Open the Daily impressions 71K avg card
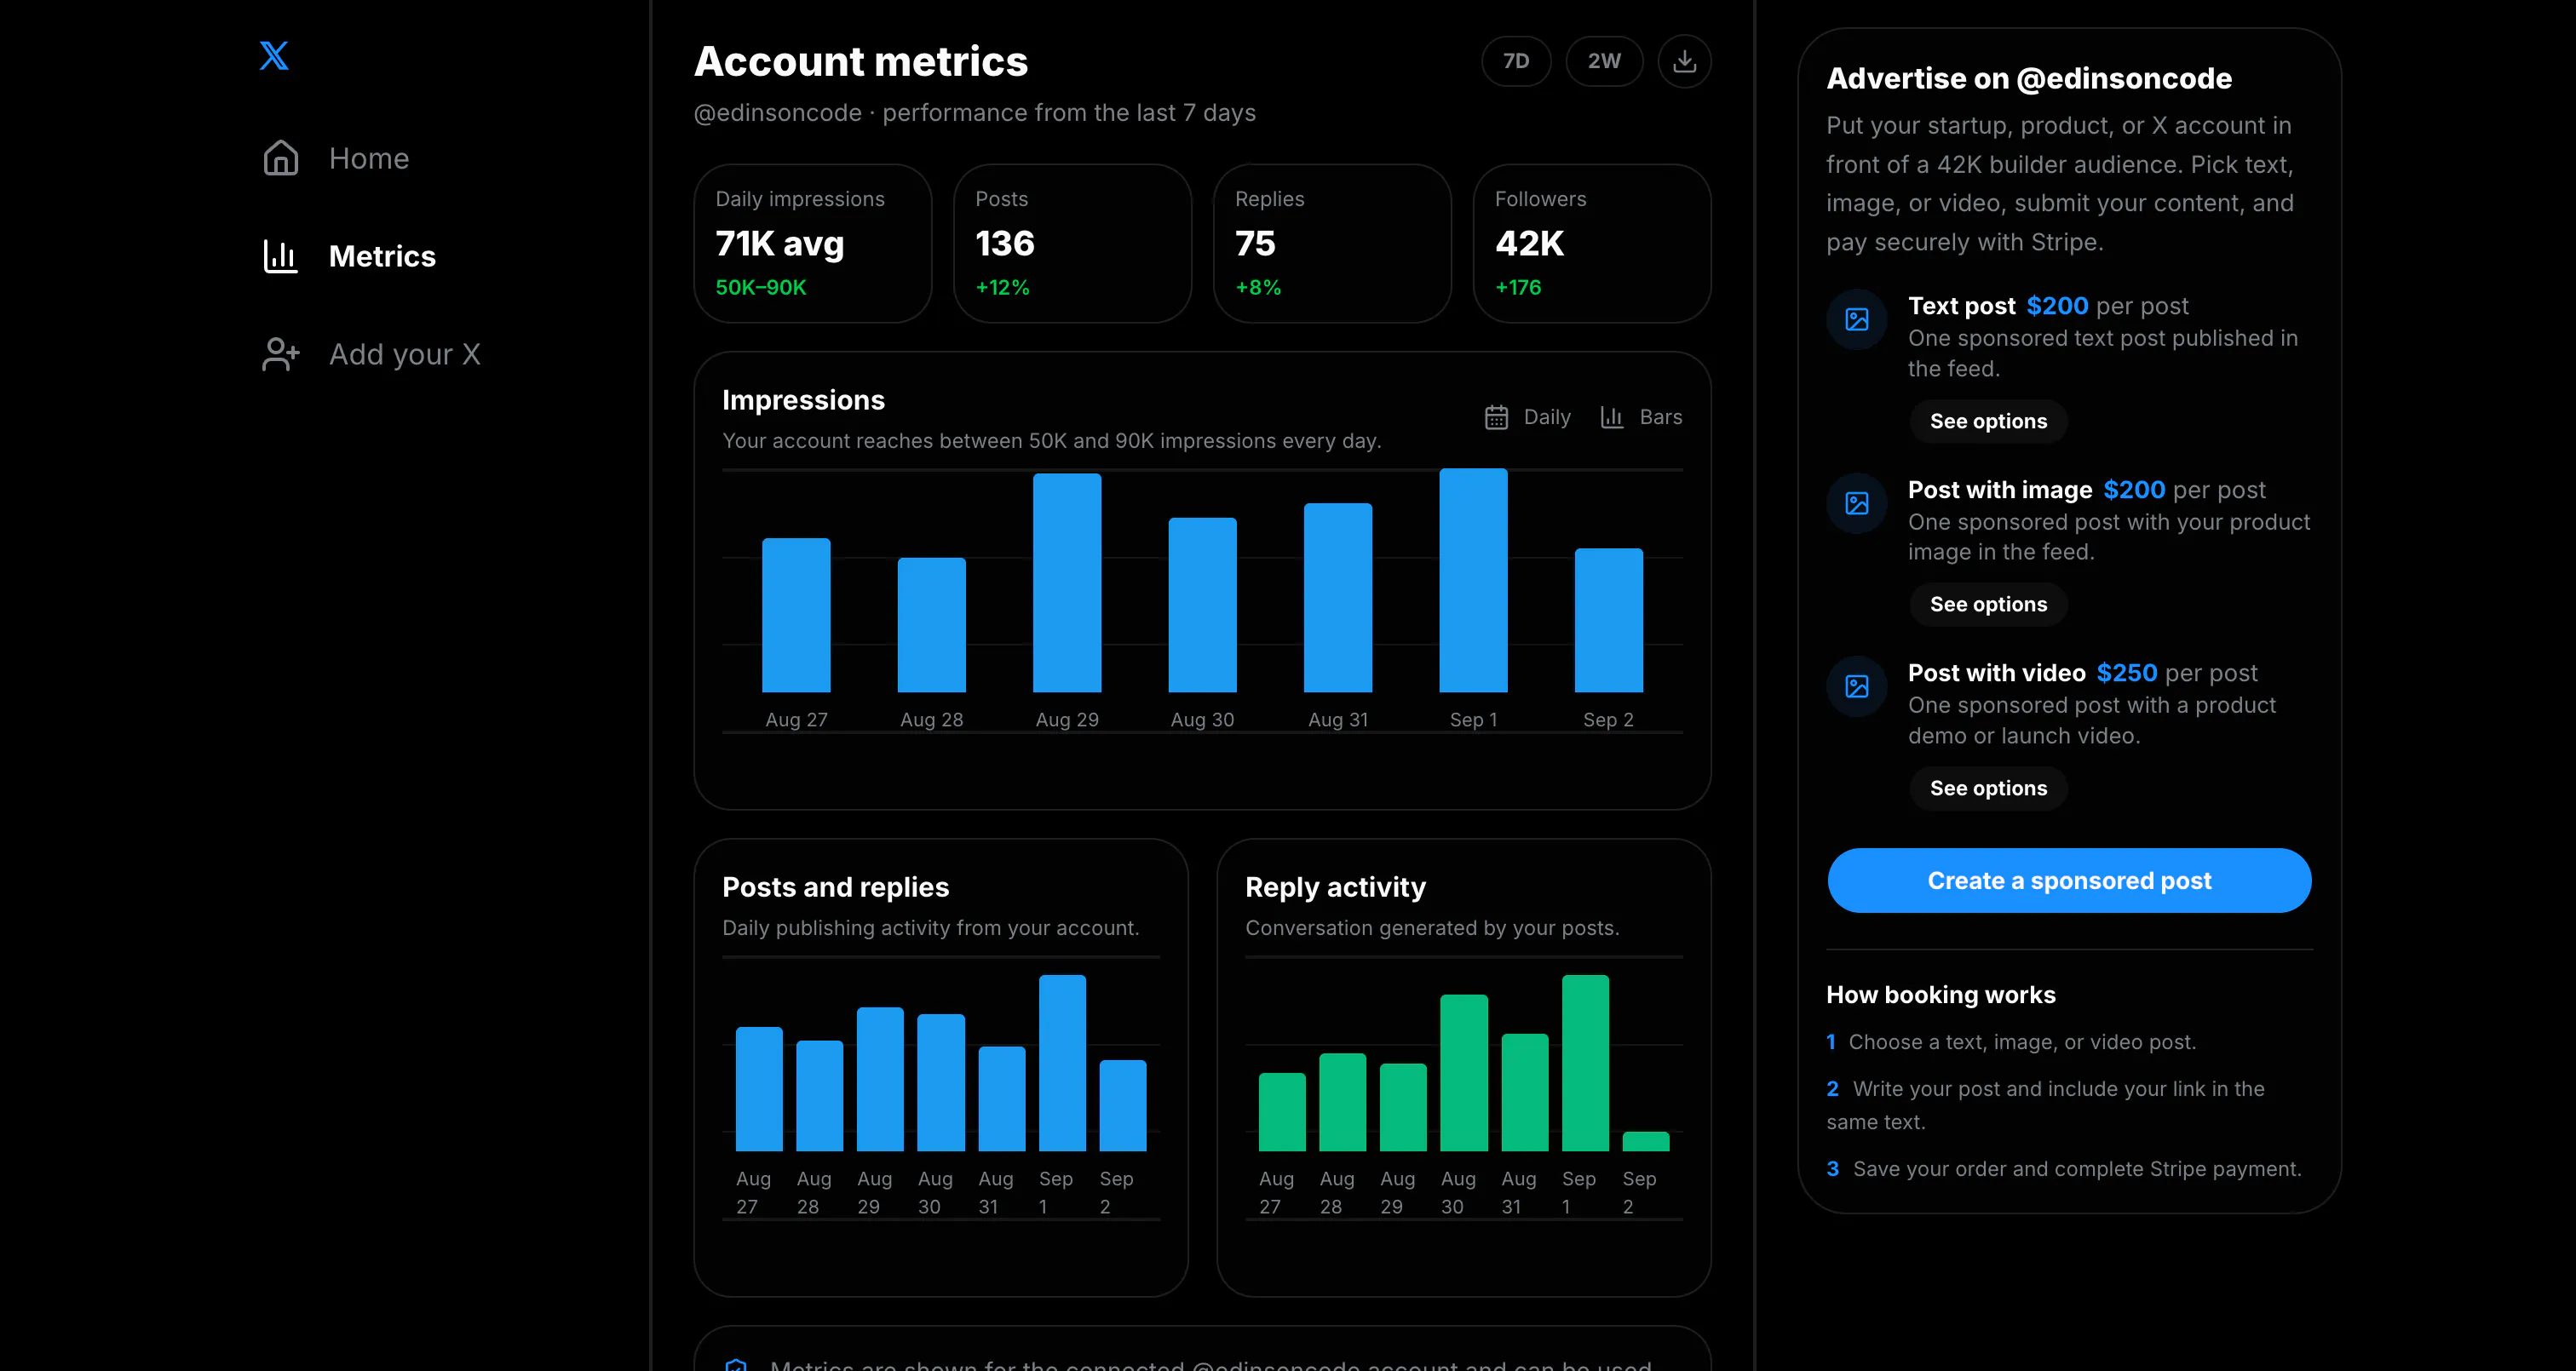Image resolution: width=2576 pixels, height=1371 pixels. pos(813,243)
